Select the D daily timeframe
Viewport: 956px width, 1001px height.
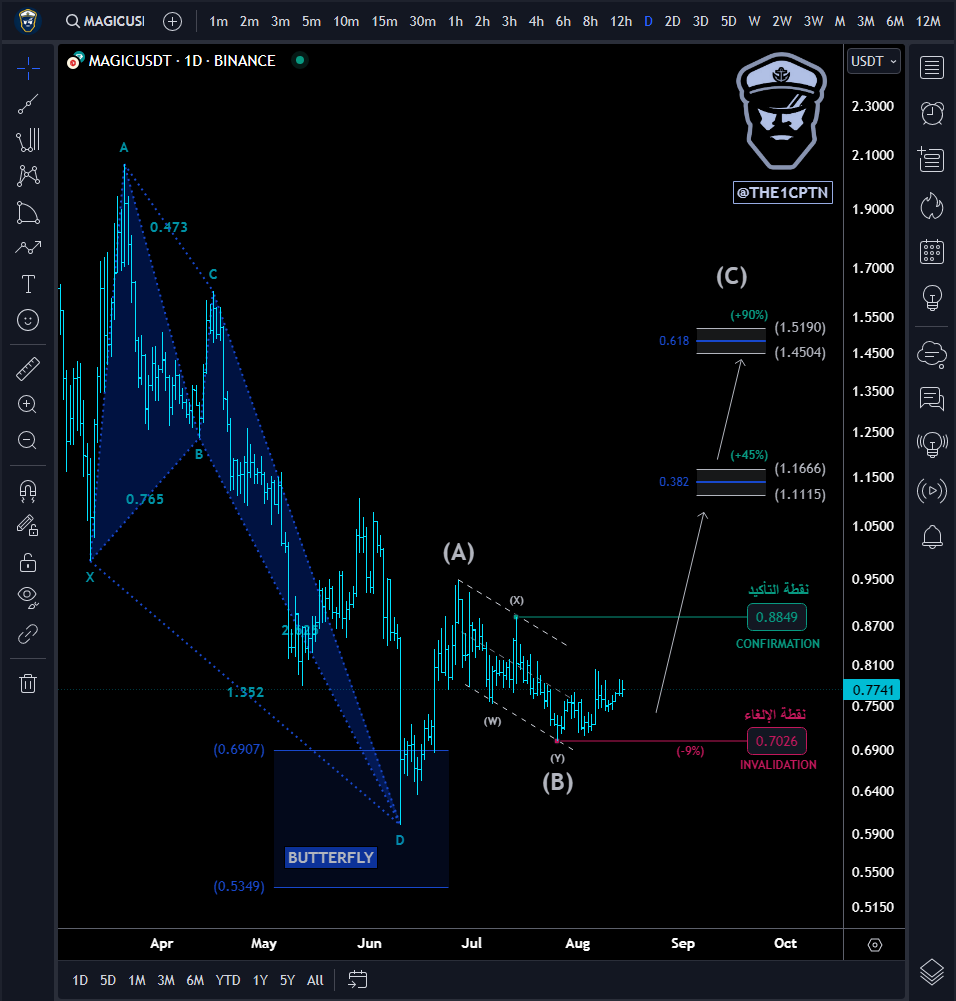648,22
